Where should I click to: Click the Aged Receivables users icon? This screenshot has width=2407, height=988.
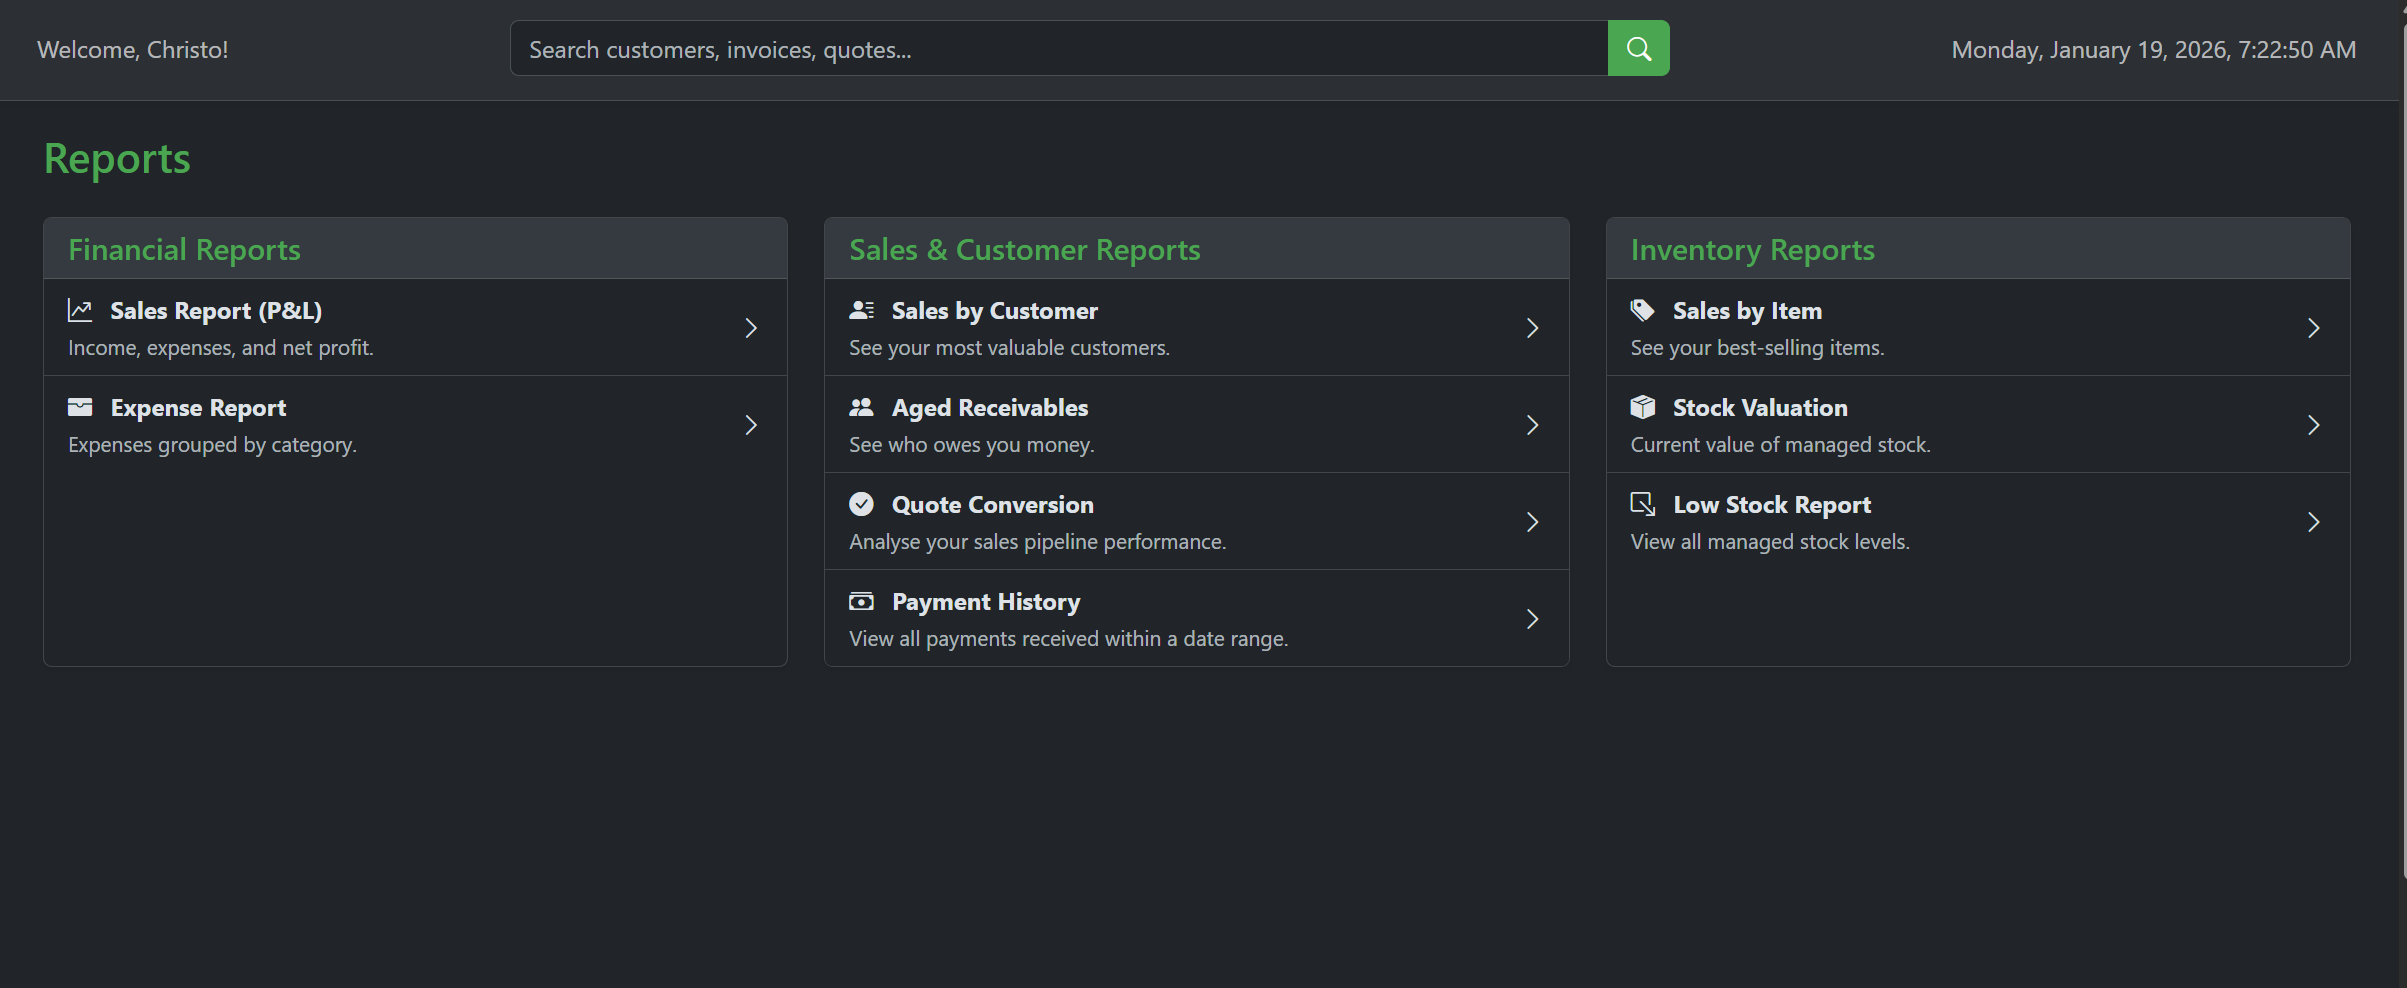point(861,407)
